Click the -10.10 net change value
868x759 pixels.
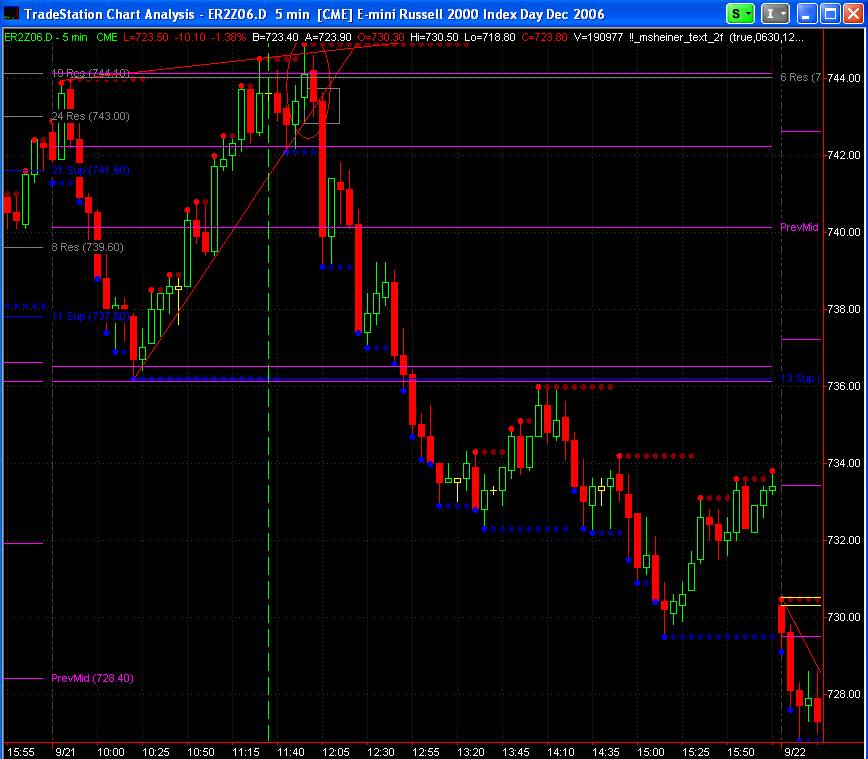190,38
